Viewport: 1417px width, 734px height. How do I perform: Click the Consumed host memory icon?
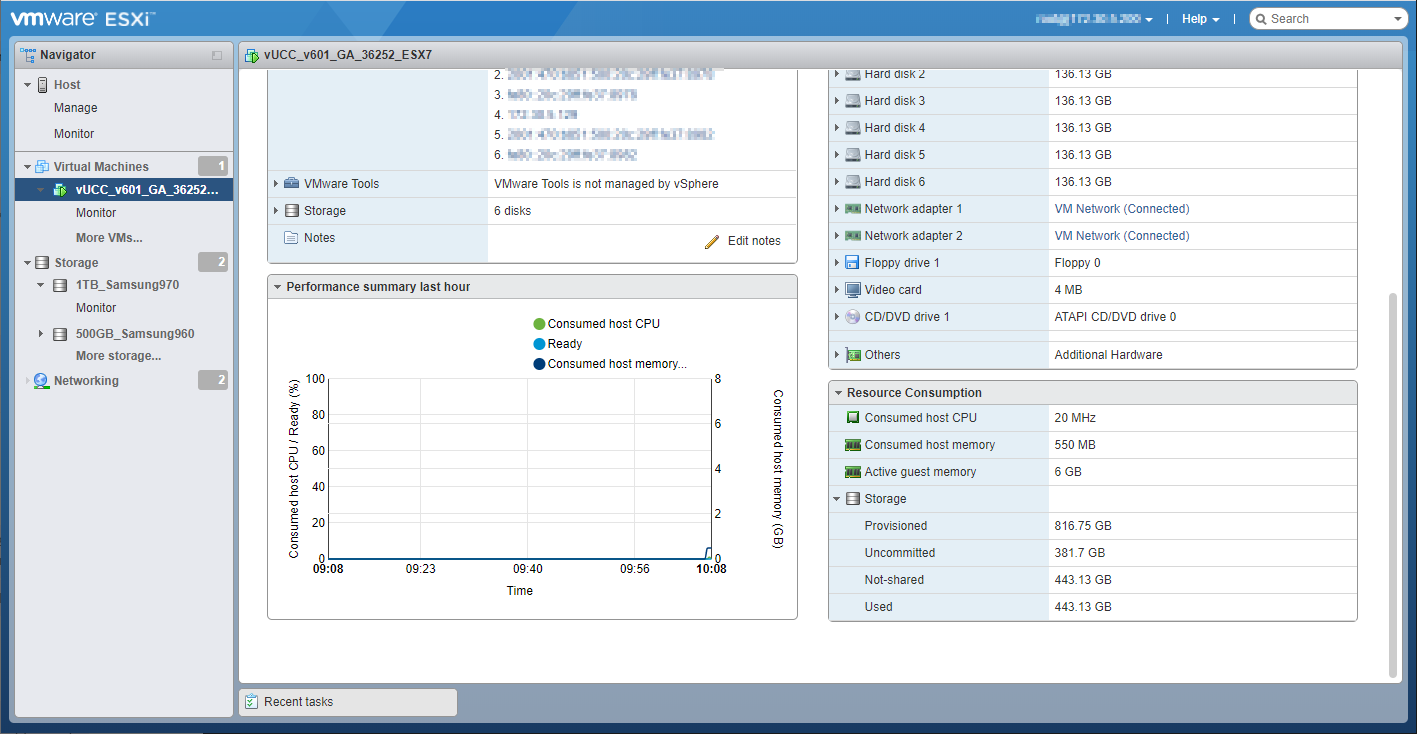coord(853,445)
